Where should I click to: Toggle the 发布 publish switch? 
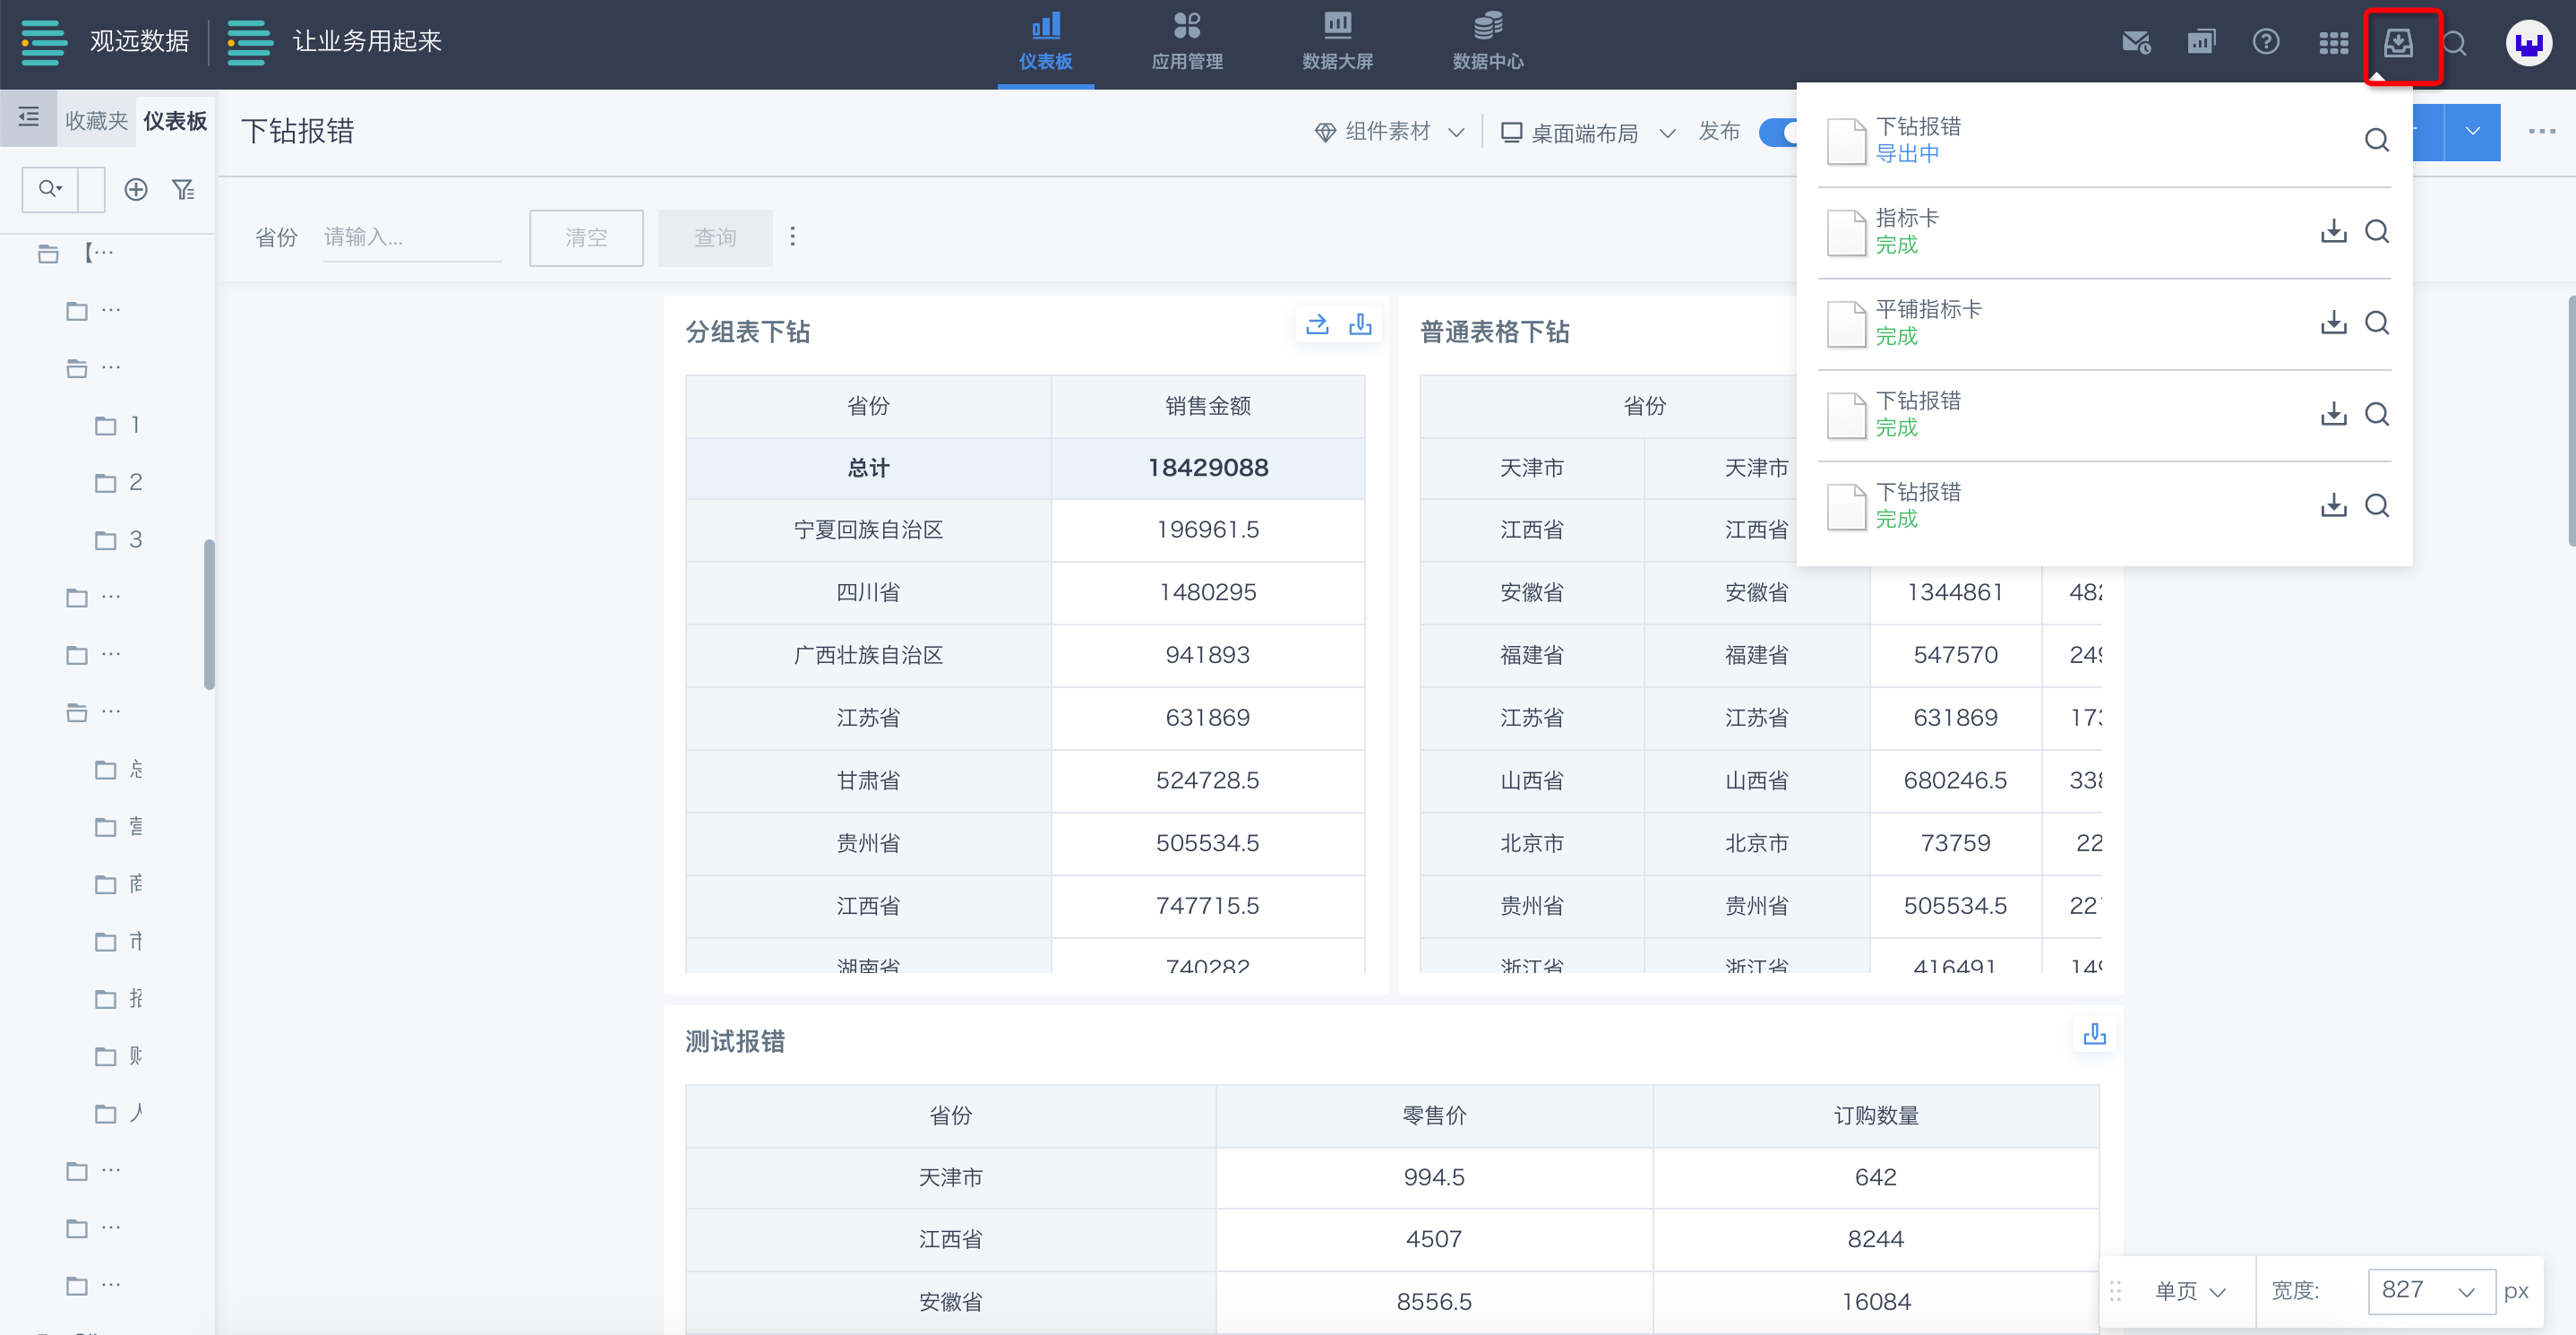[x=1778, y=132]
